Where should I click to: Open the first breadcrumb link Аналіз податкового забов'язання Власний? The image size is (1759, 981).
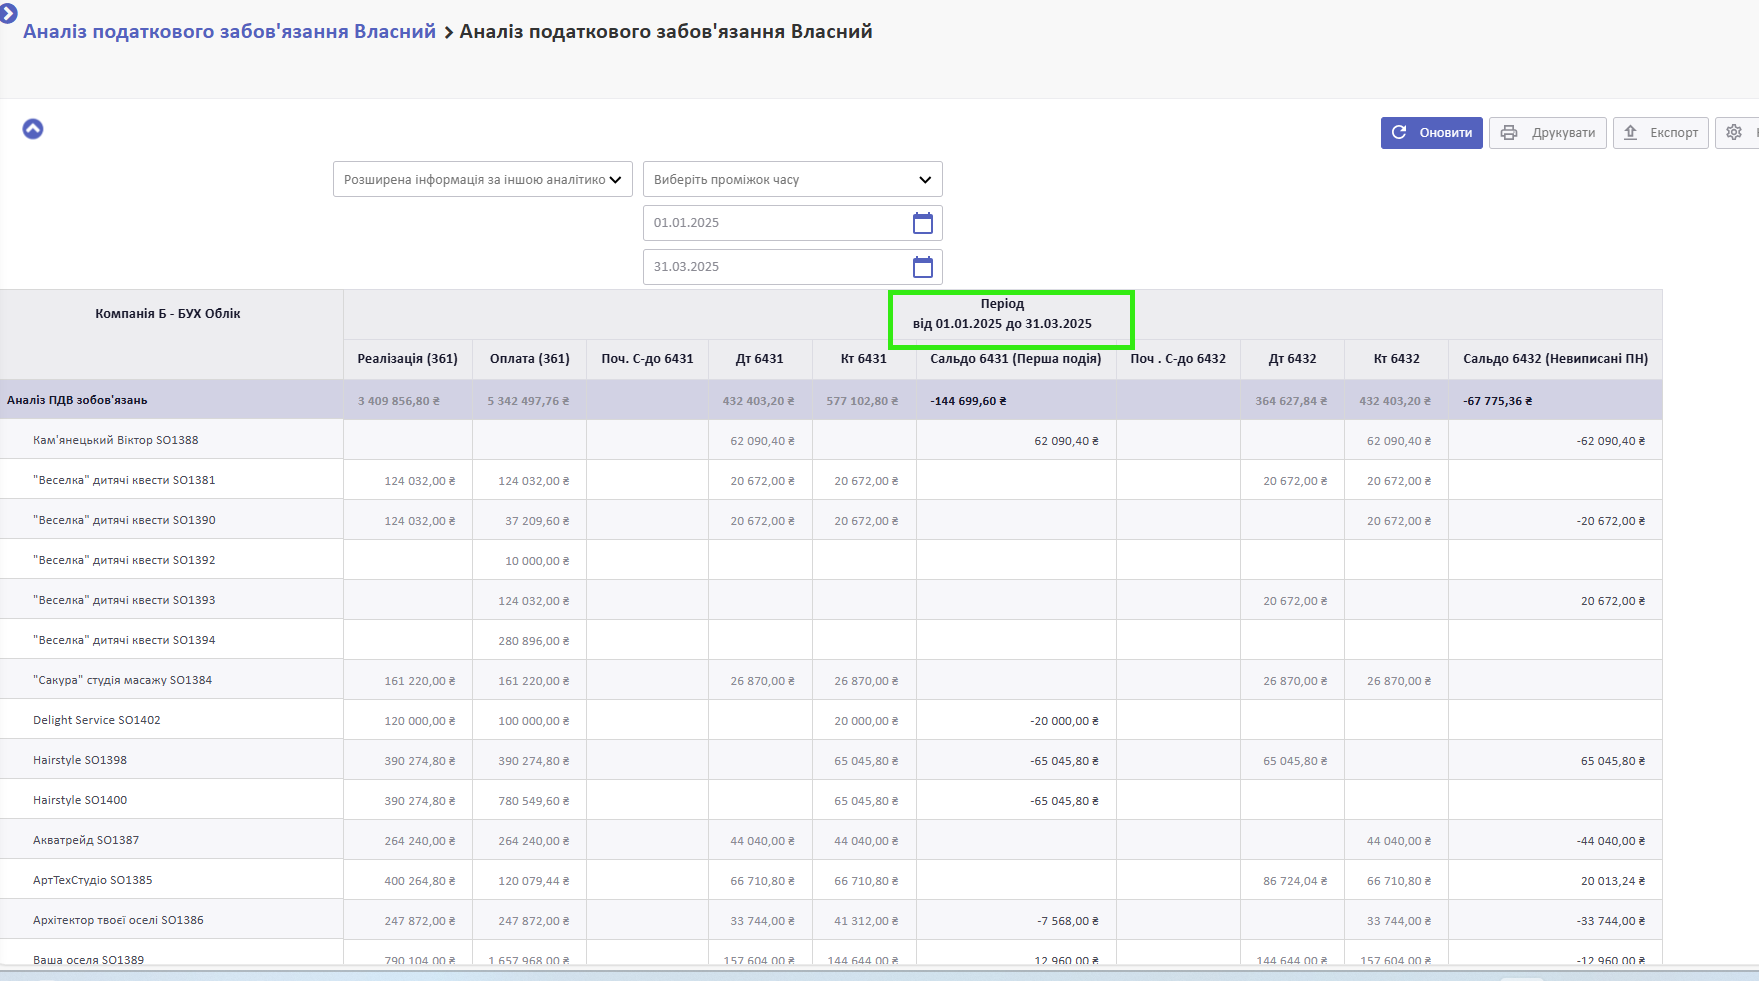(230, 32)
